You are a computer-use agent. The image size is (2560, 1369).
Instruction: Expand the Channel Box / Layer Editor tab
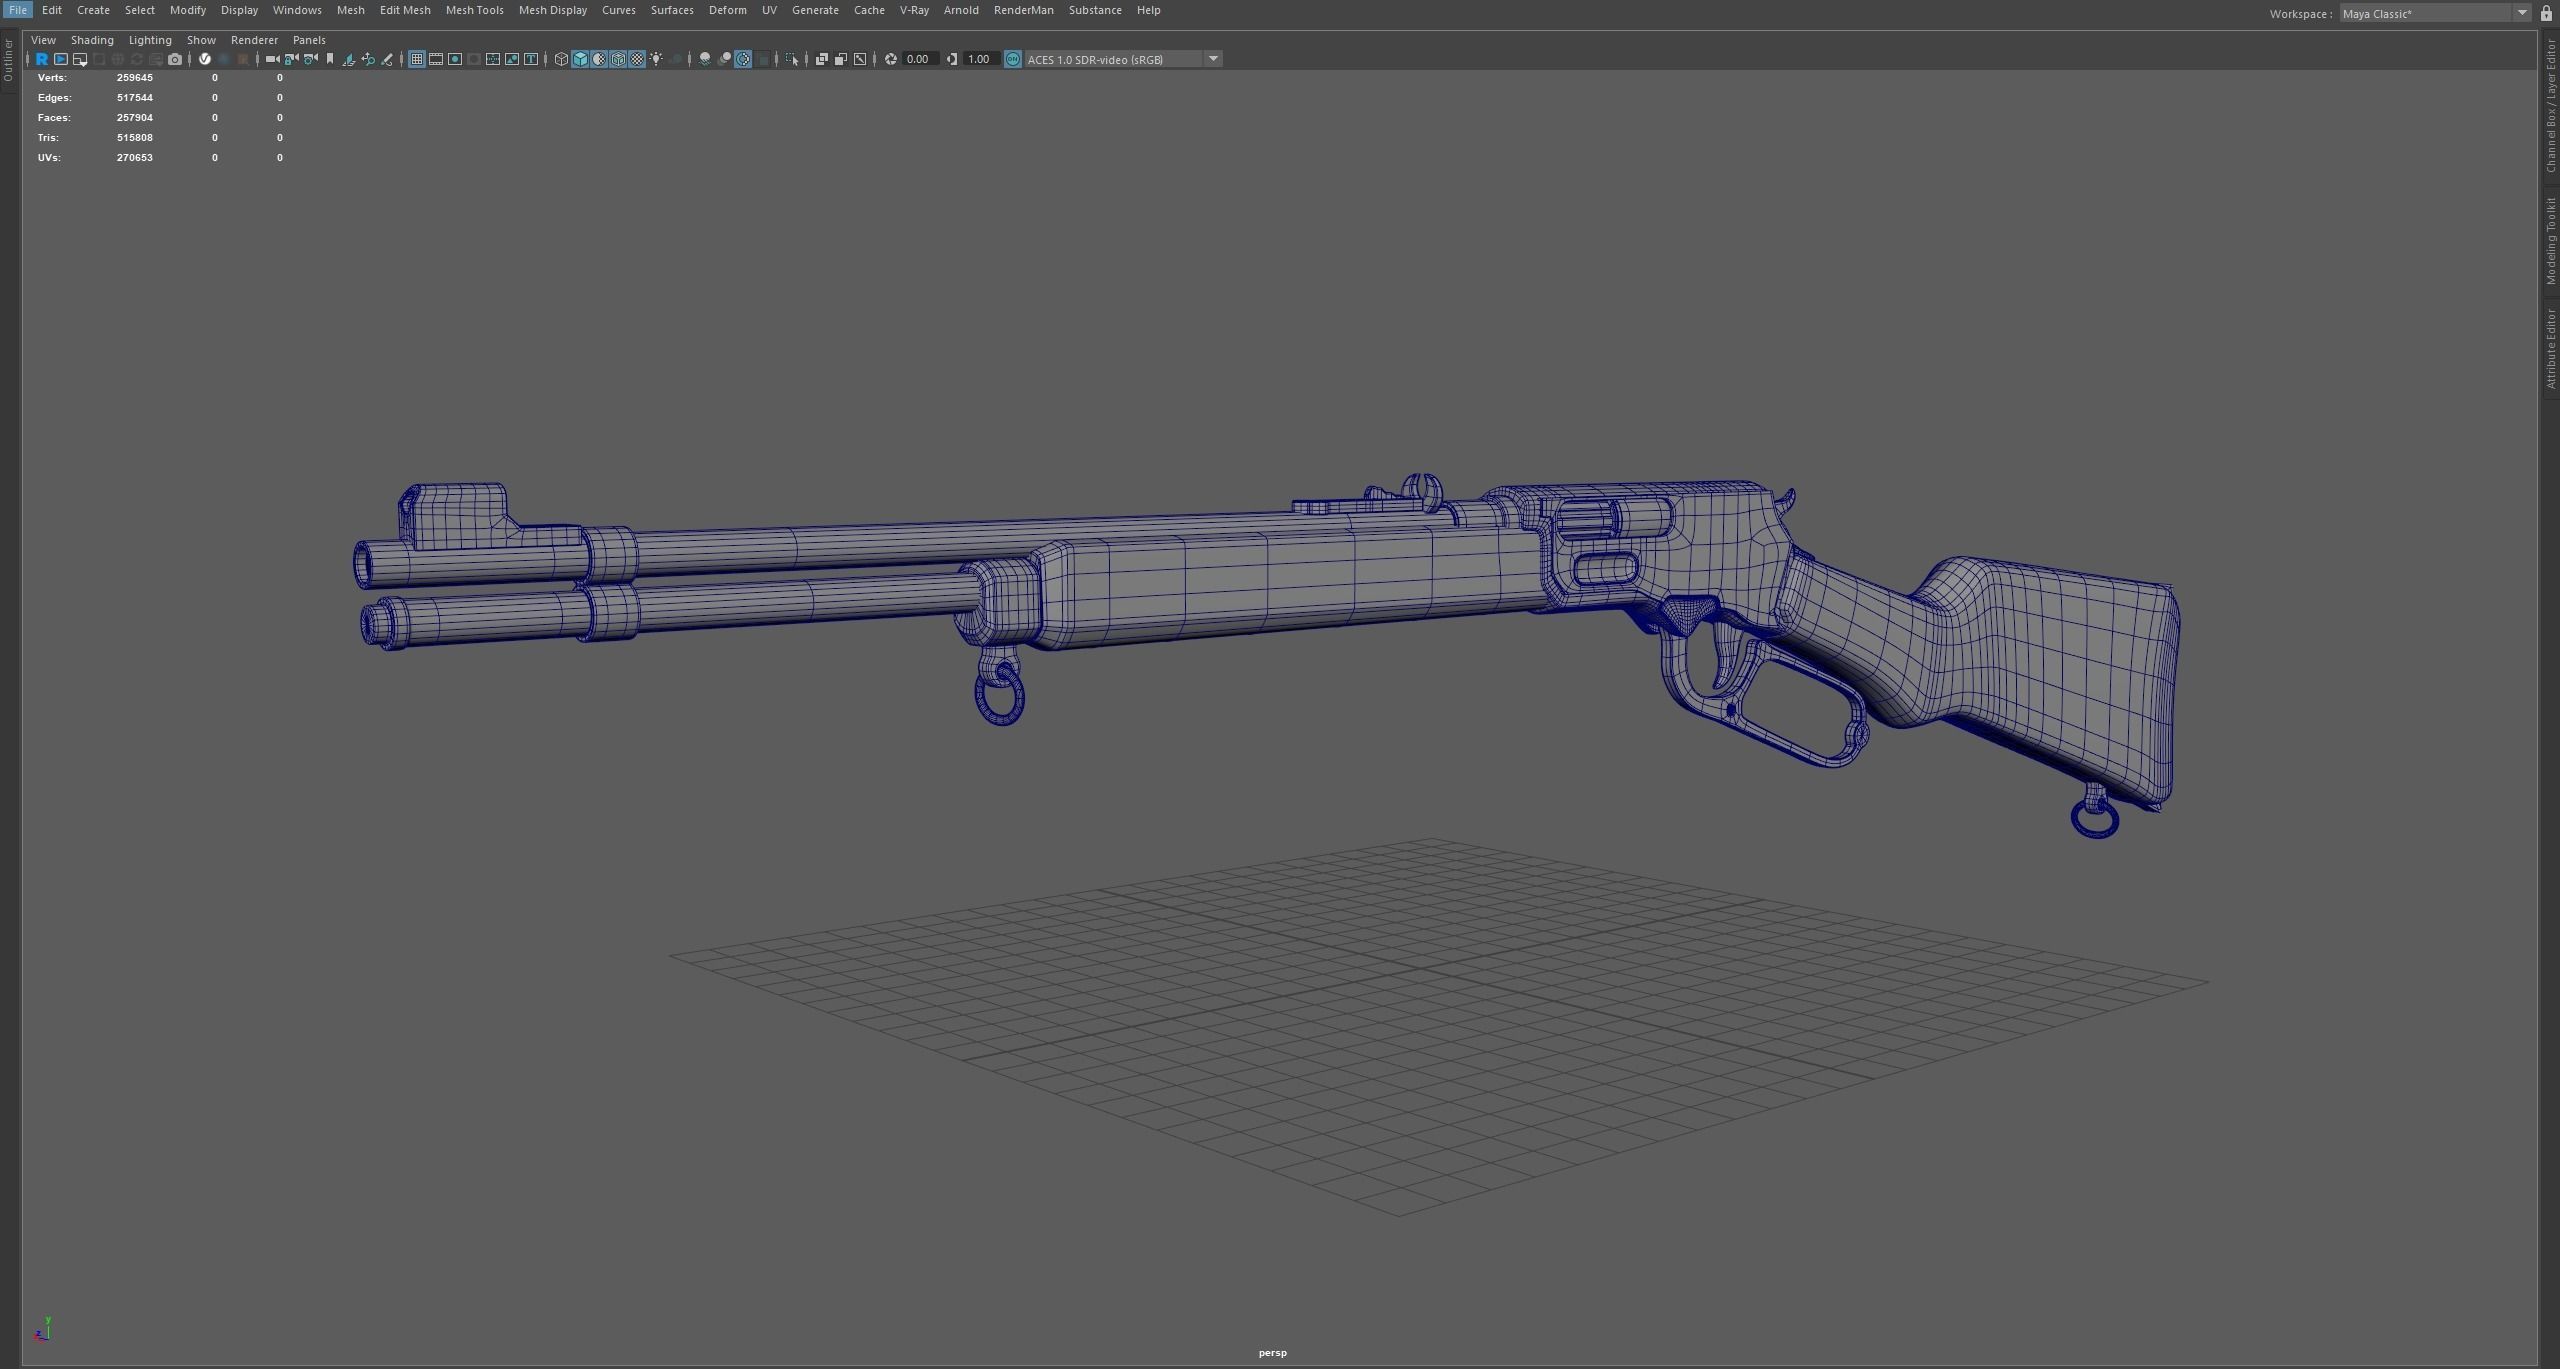(x=2550, y=105)
